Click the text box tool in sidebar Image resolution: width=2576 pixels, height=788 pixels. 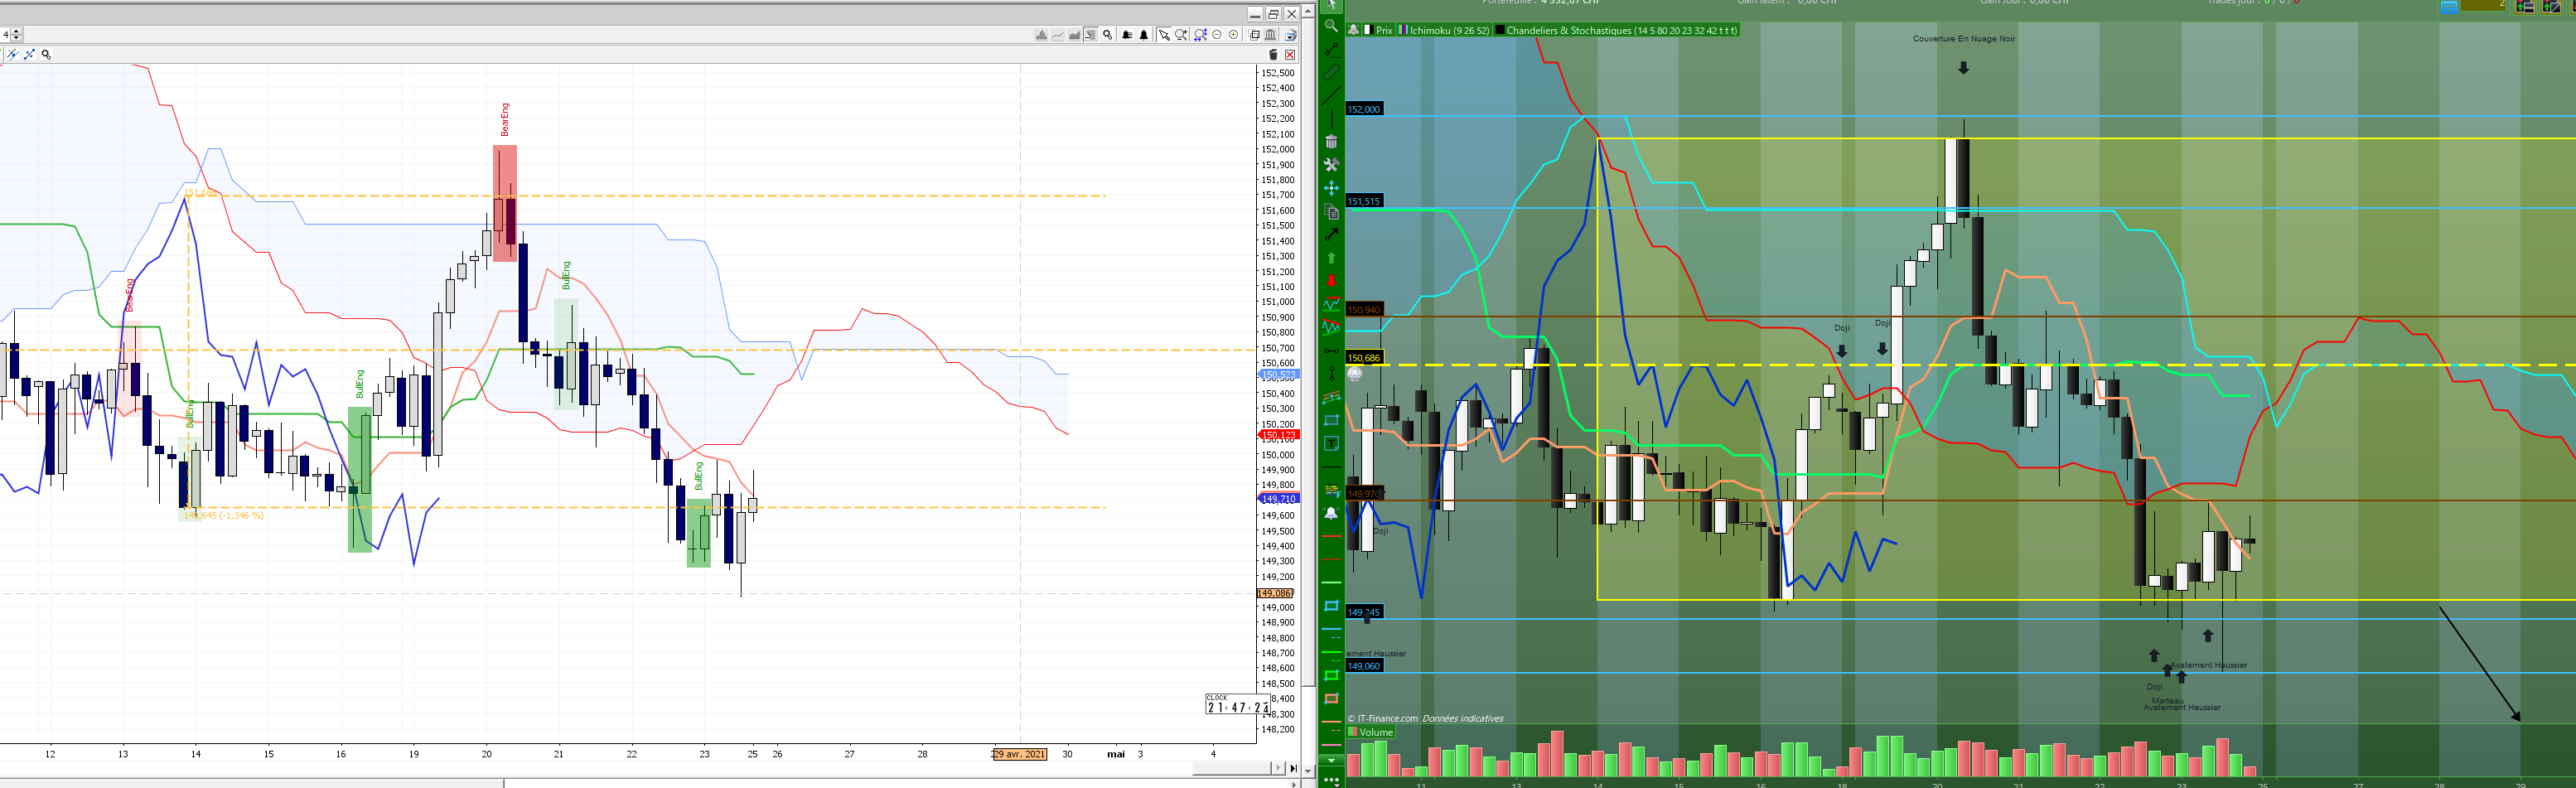point(1331,443)
